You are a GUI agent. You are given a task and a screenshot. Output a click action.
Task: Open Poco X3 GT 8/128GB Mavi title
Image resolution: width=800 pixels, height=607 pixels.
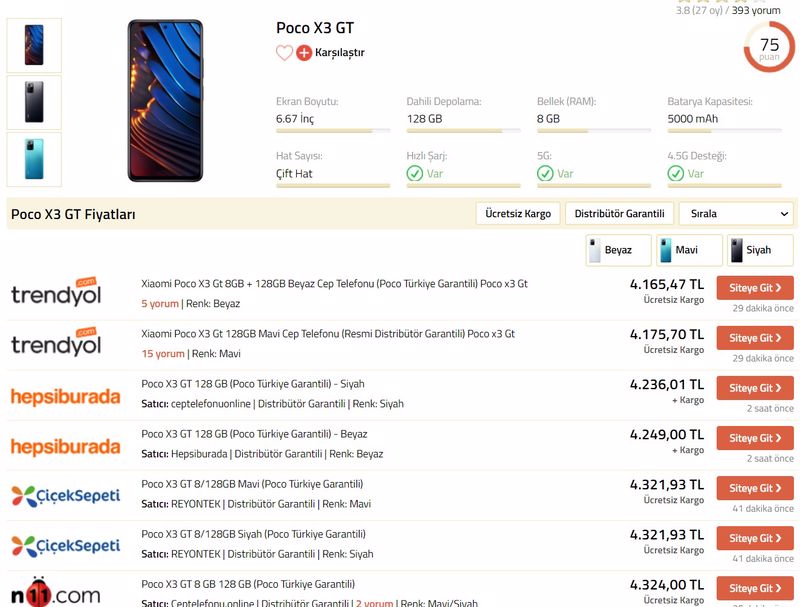(252, 484)
